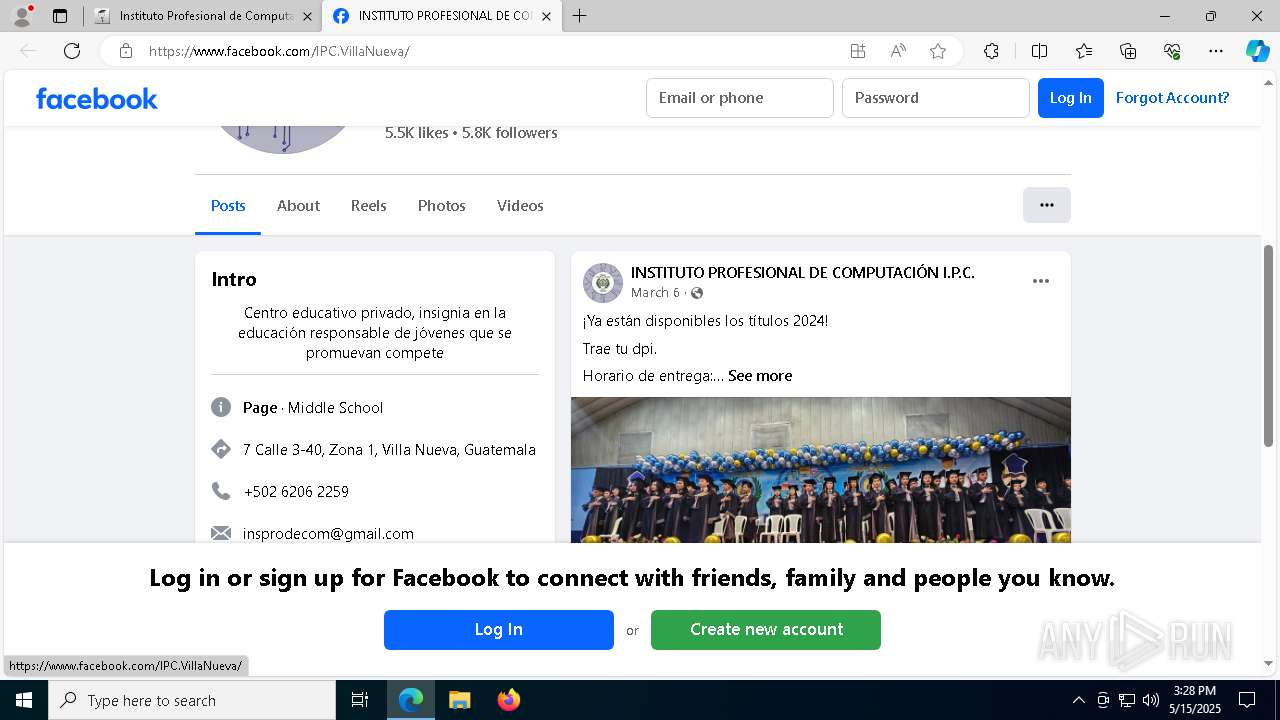Click the email insprodecom@gmail.com
The width and height of the screenshot is (1280, 720).
(x=328, y=534)
